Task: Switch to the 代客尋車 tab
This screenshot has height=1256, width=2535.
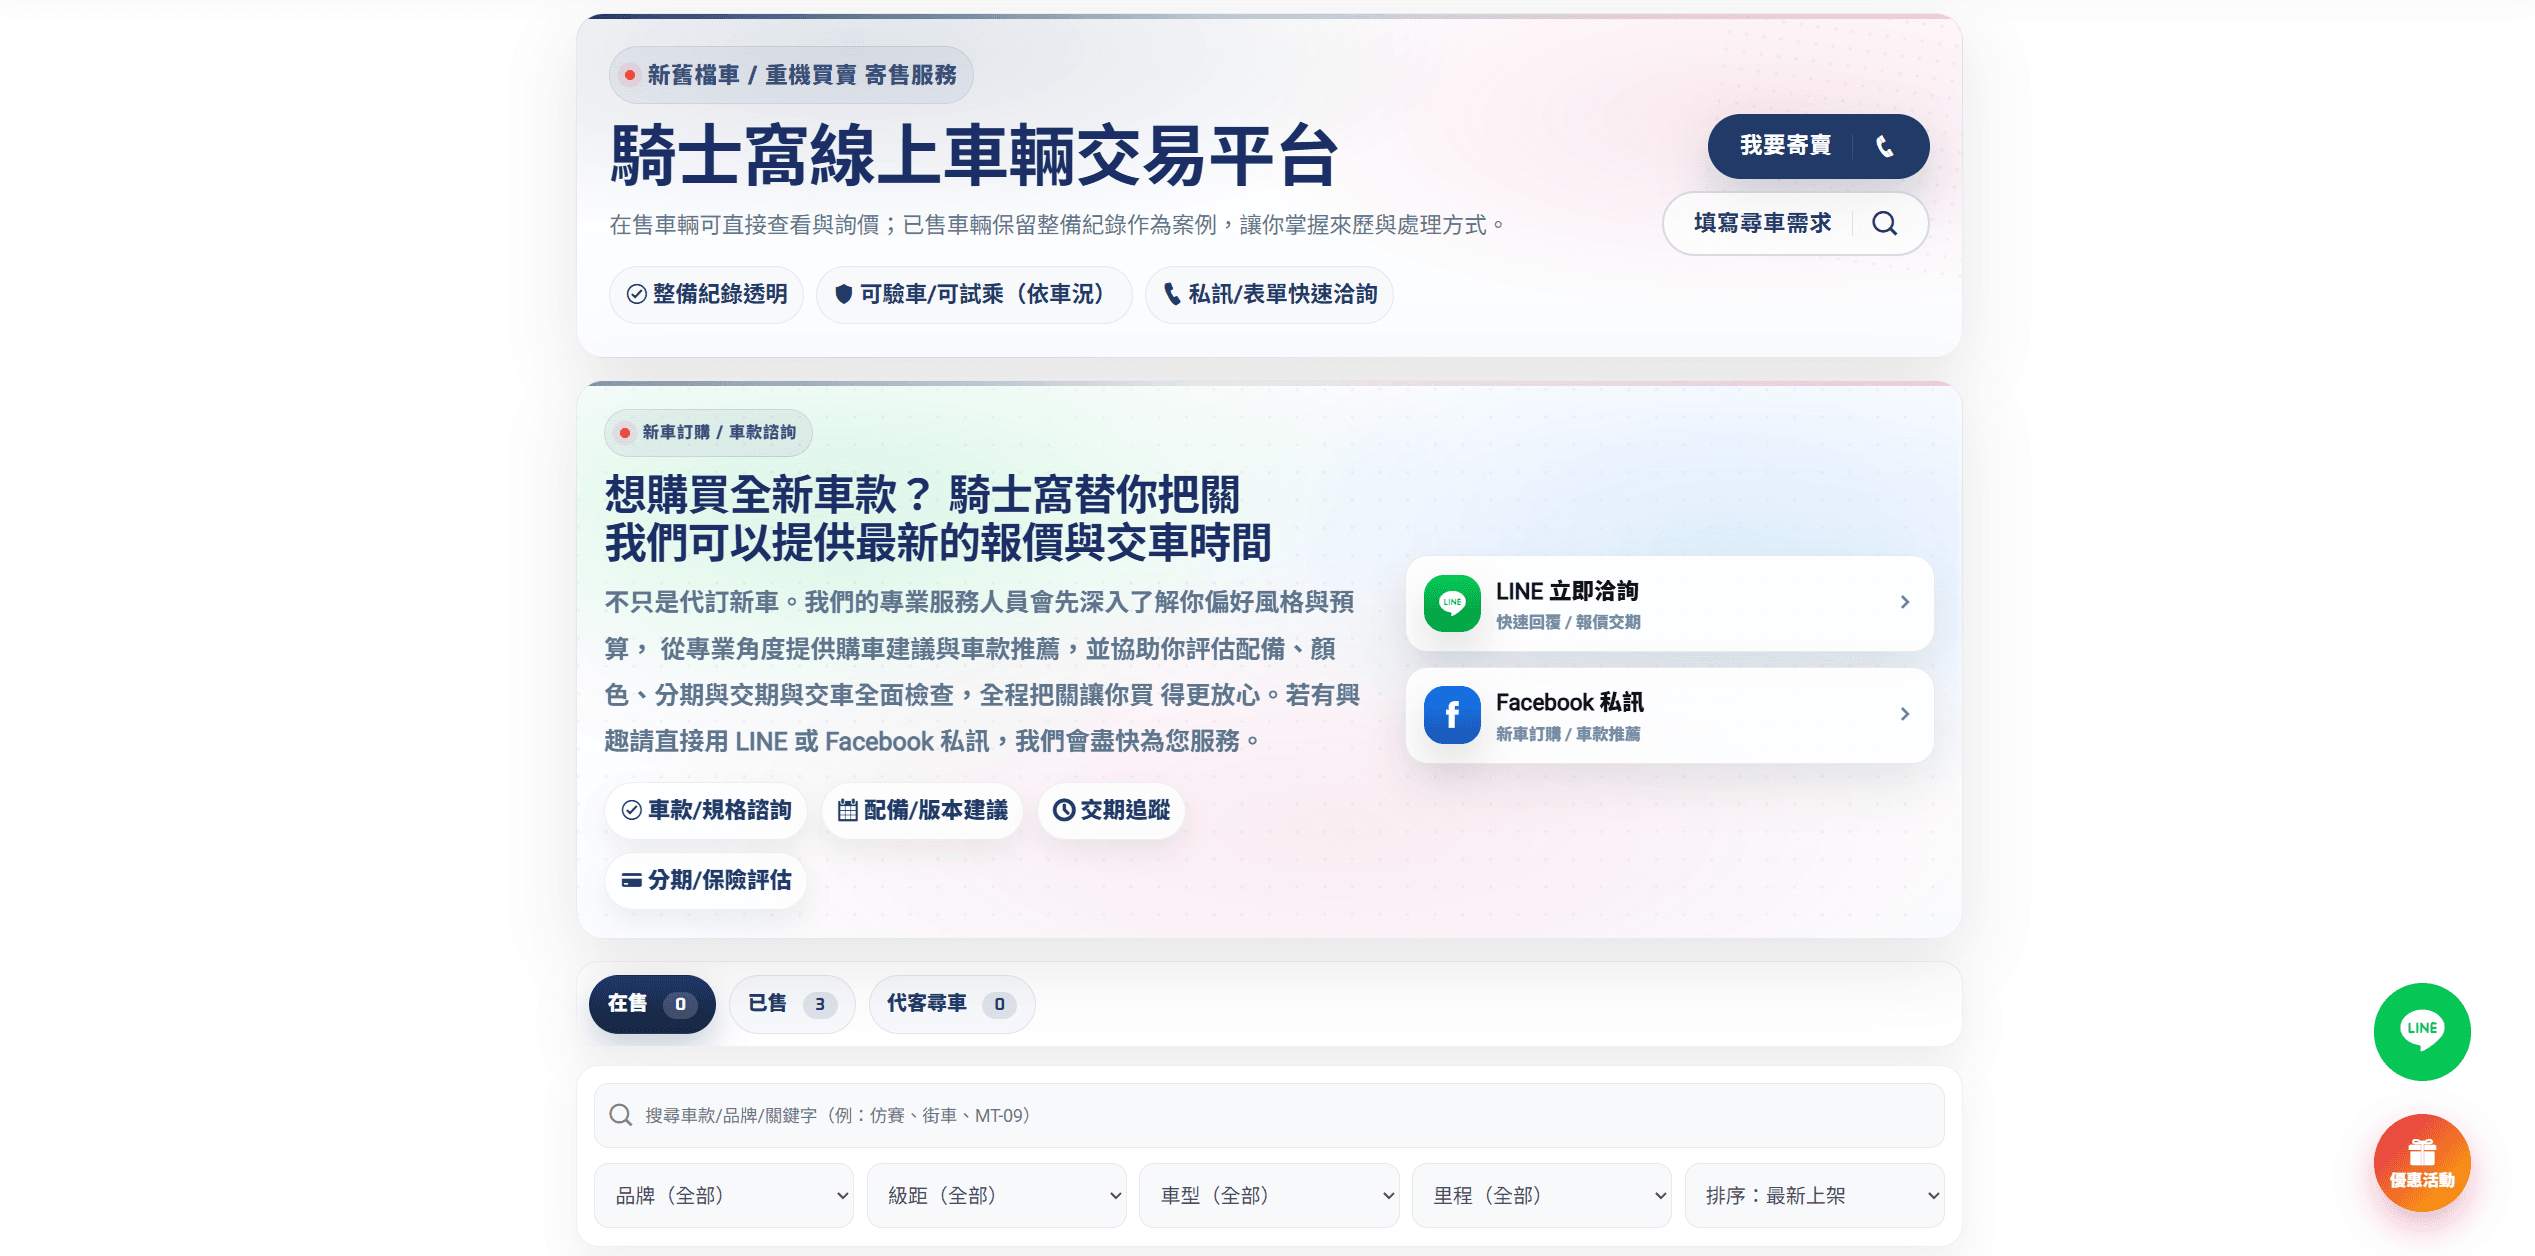Action: pos(952,1004)
